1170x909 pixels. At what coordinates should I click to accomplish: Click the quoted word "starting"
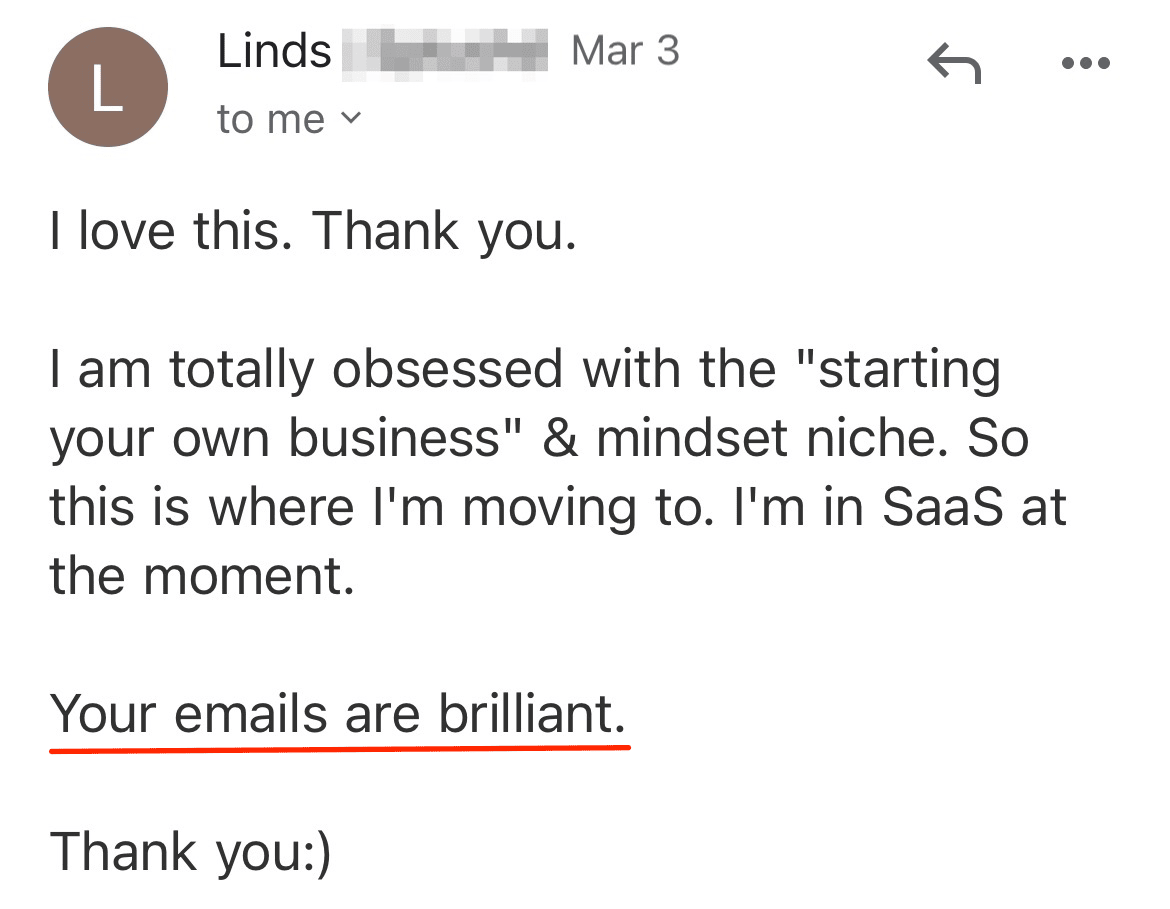click(x=899, y=371)
